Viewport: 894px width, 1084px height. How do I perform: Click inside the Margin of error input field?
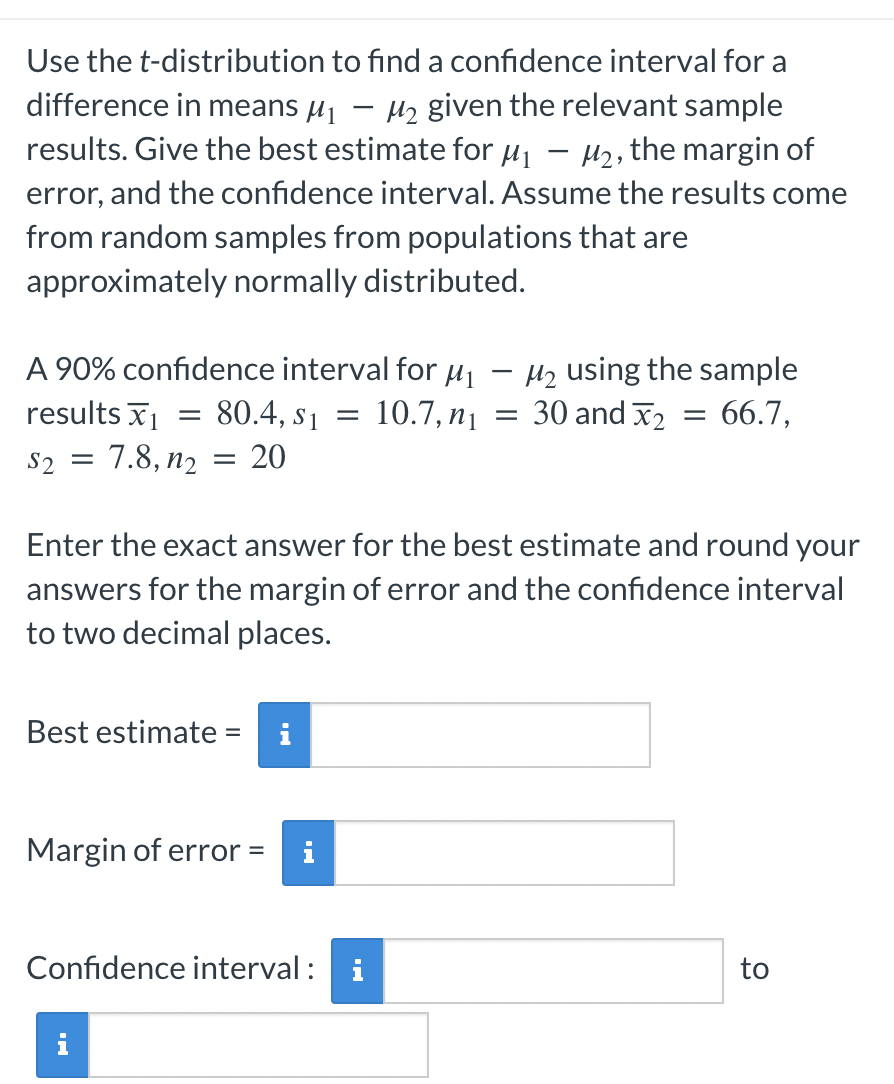pos(505,852)
